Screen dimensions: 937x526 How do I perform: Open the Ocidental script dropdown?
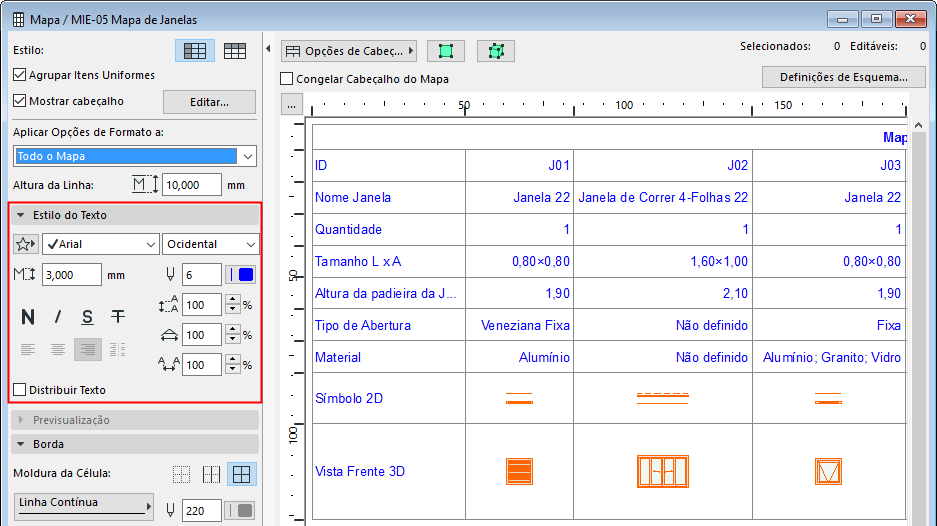[210, 244]
